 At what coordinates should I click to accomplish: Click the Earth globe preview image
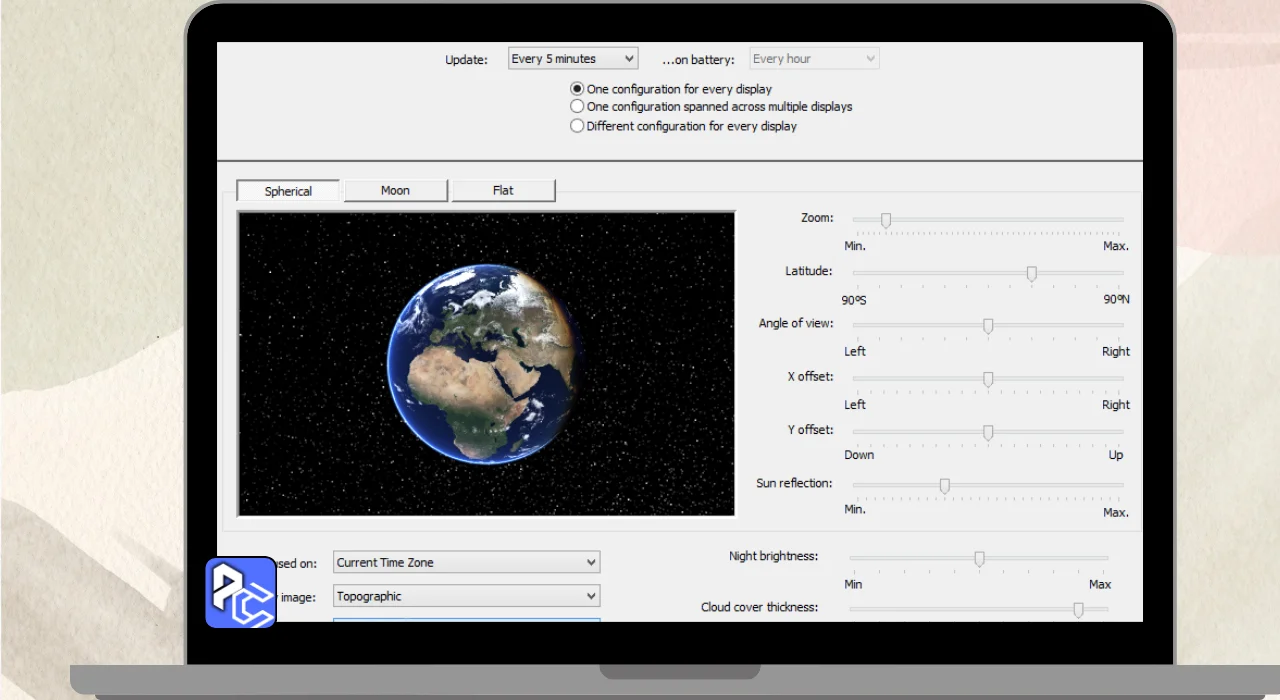tap(482, 364)
